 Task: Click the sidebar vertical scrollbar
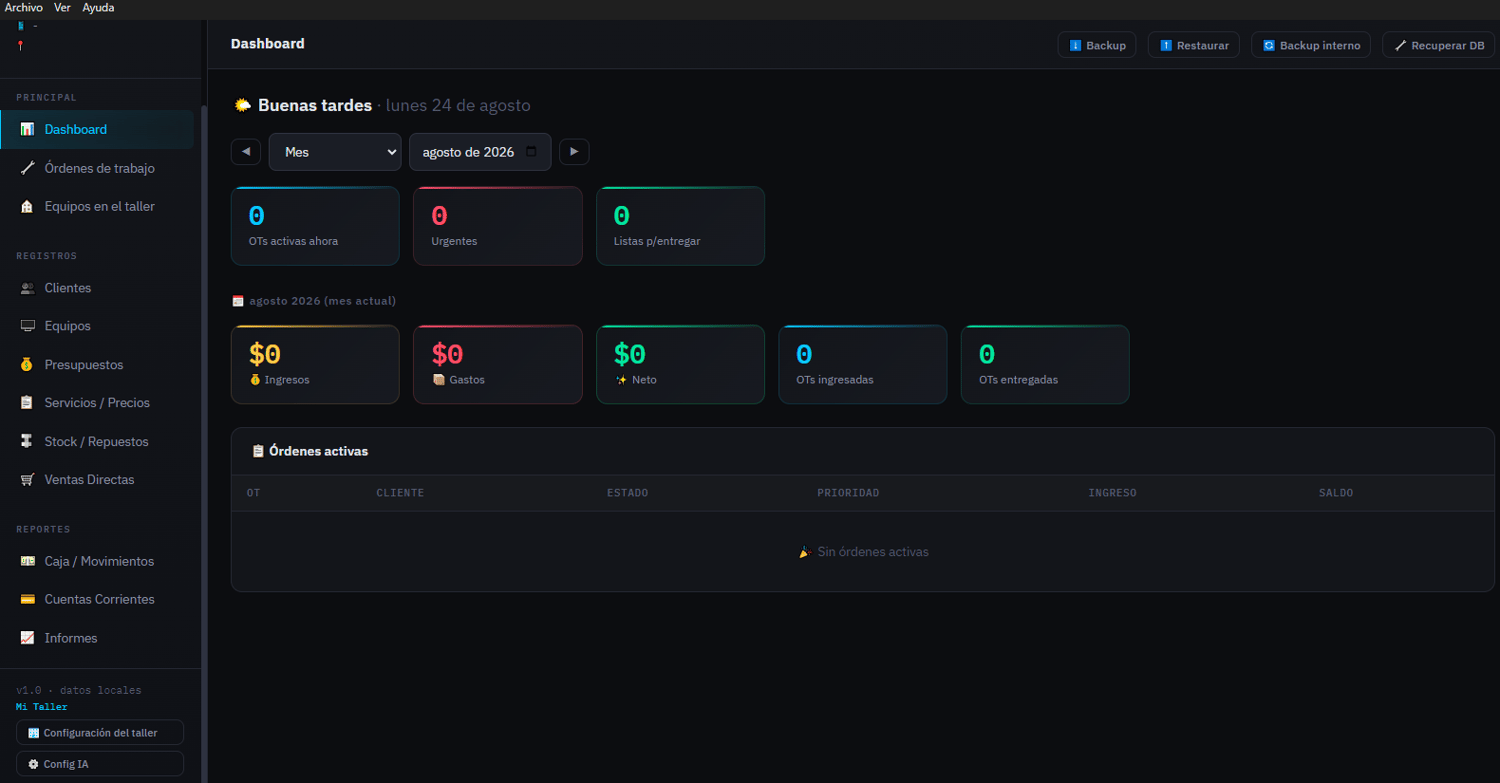click(x=204, y=440)
